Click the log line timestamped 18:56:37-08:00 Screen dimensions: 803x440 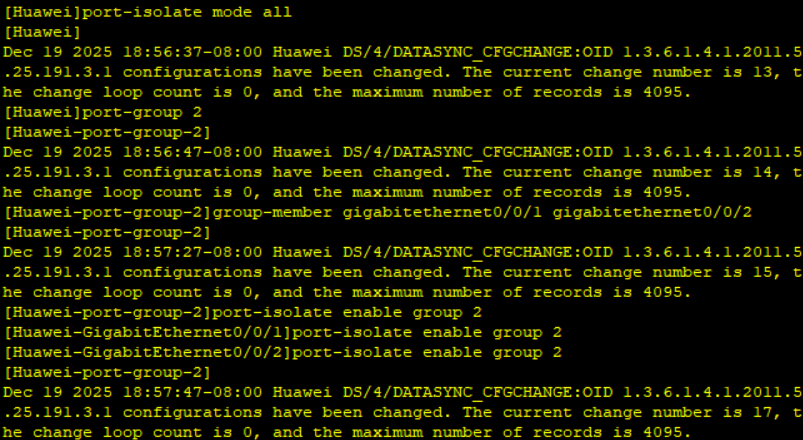tap(402, 52)
